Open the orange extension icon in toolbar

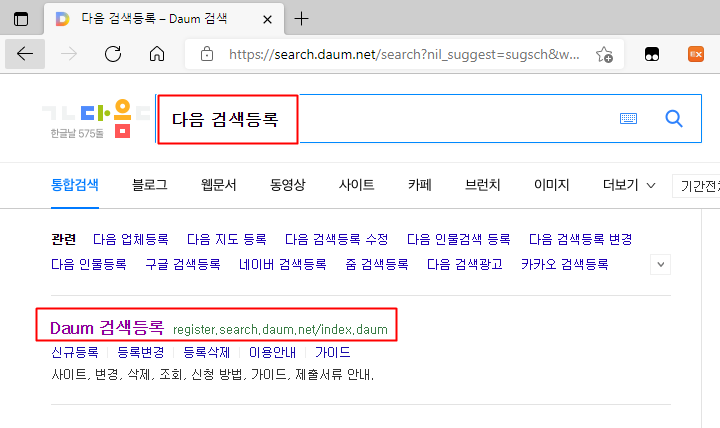pyautogui.click(x=696, y=54)
